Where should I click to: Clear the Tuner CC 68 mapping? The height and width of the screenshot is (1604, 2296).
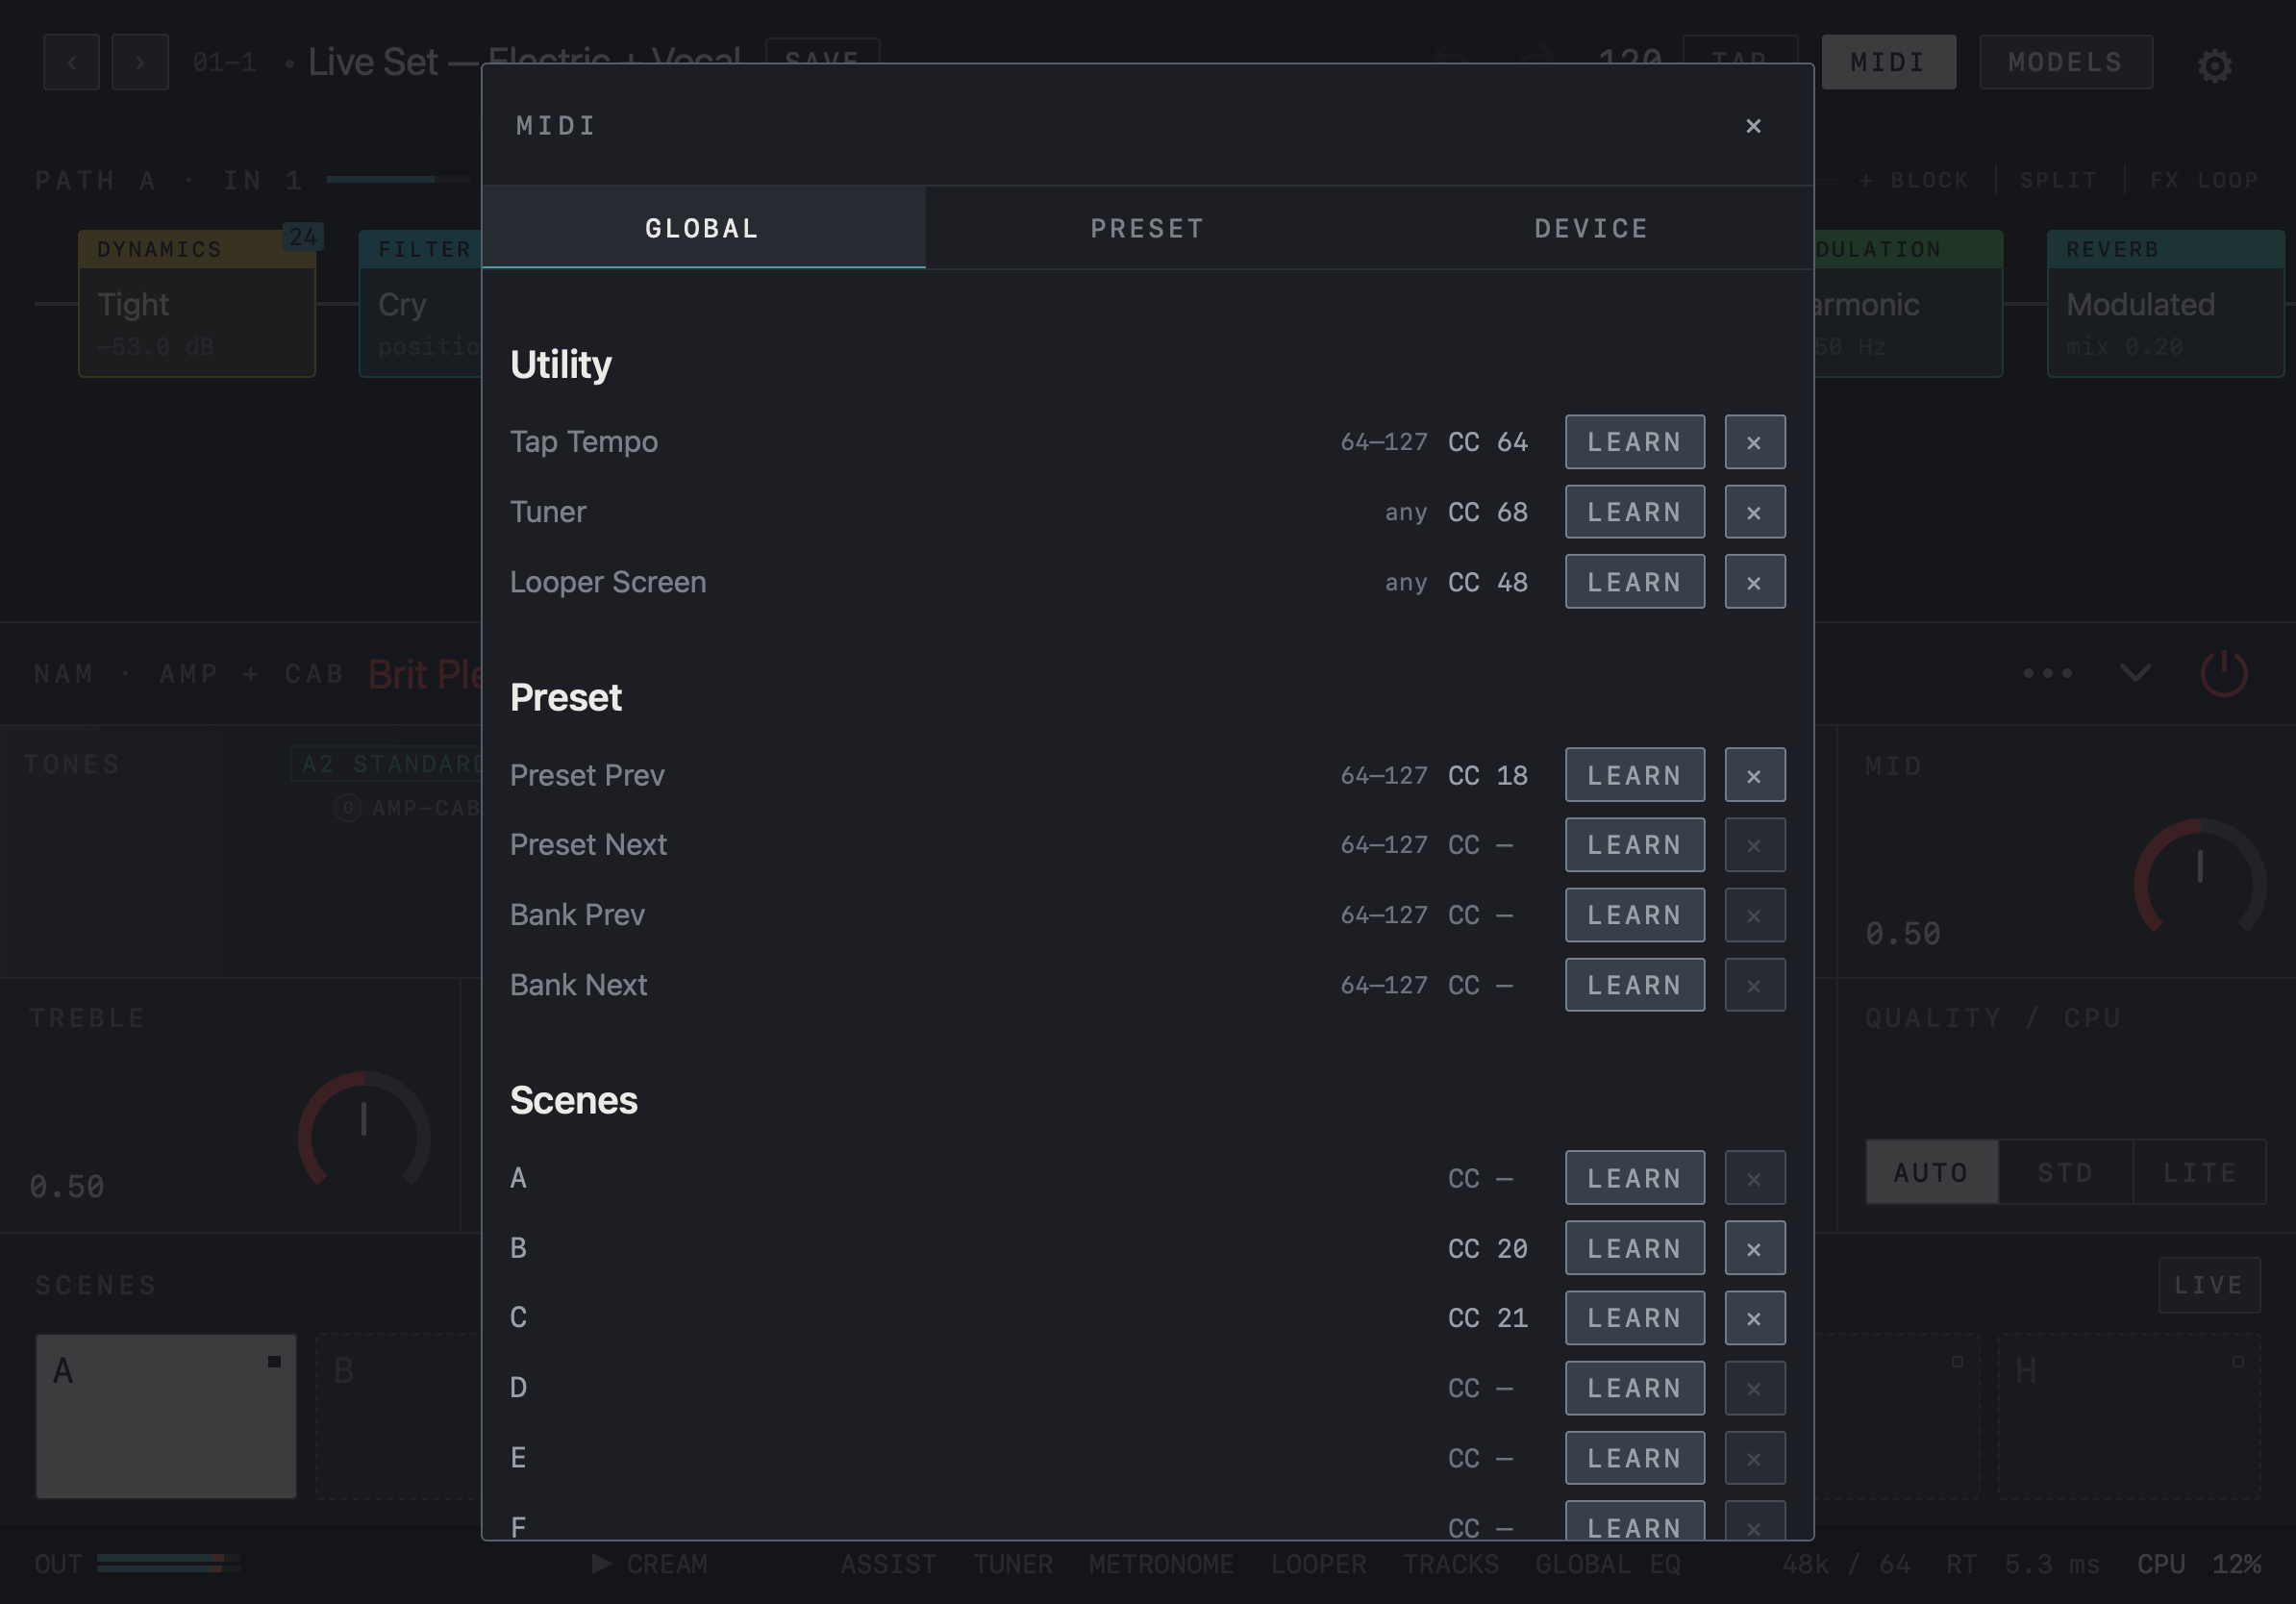point(1755,512)
